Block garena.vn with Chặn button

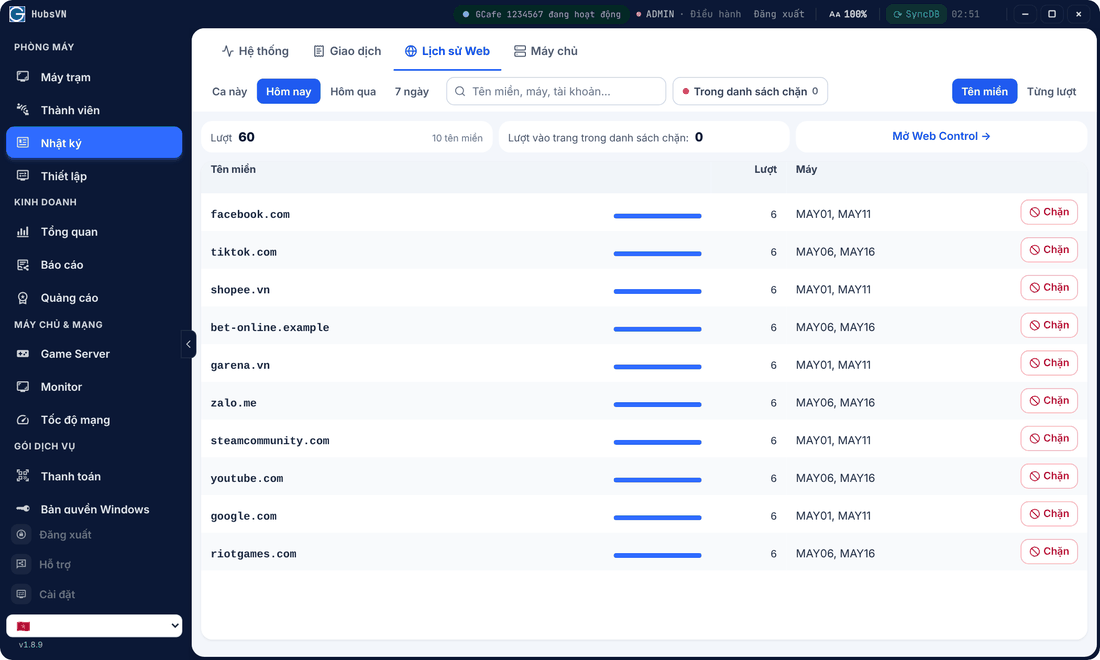pos(1049,363)
